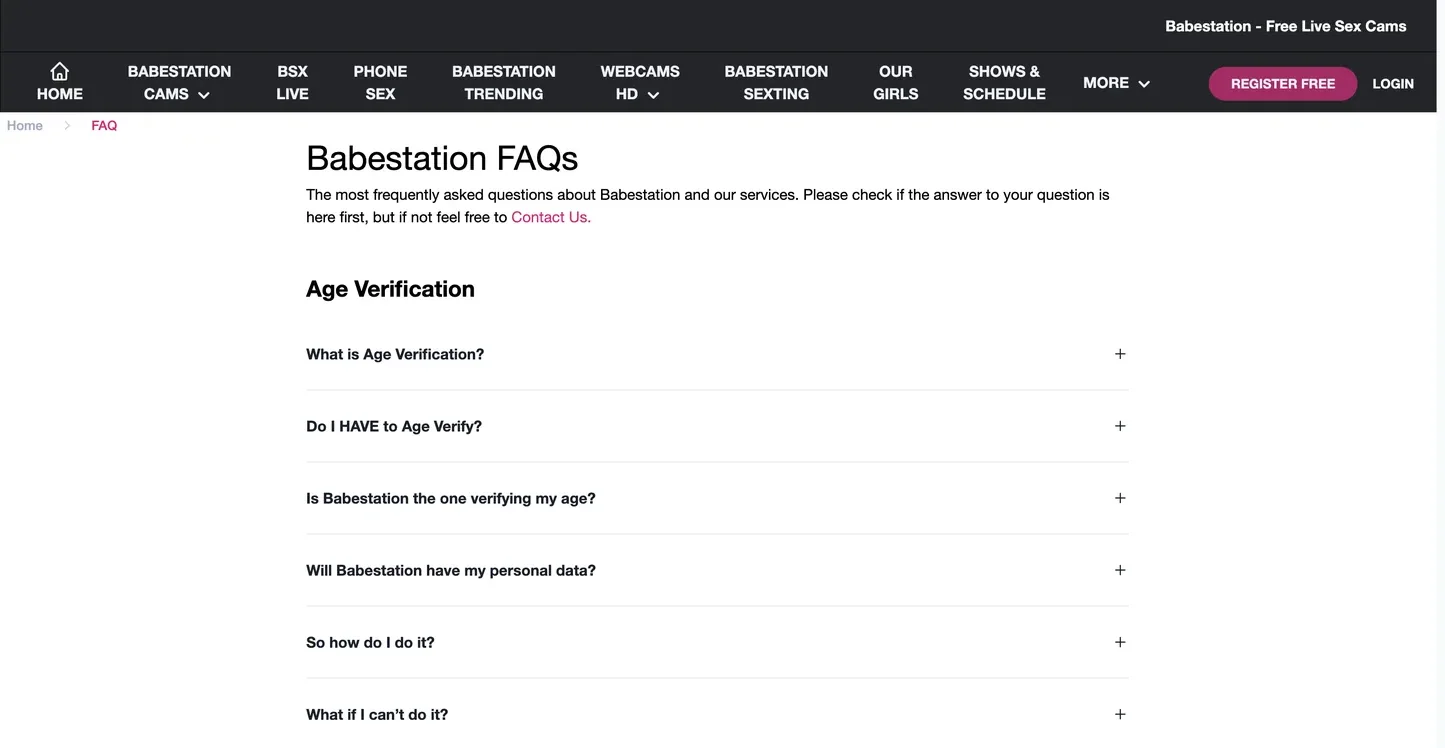Viewport: 1445px width, 748px height.
Task: Open Shows & Schedule nav item
Action: tap(1004, 83)
